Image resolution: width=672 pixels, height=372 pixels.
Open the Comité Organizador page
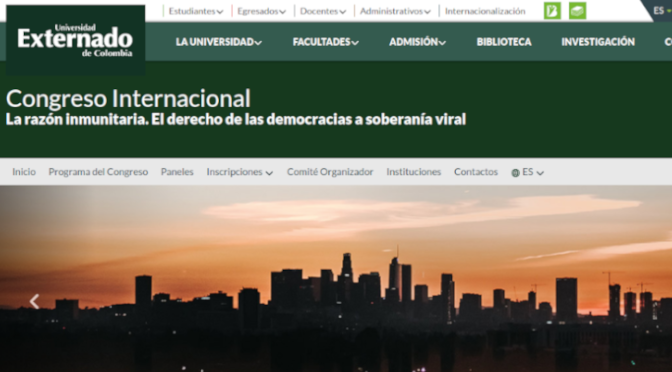point(330,172)
